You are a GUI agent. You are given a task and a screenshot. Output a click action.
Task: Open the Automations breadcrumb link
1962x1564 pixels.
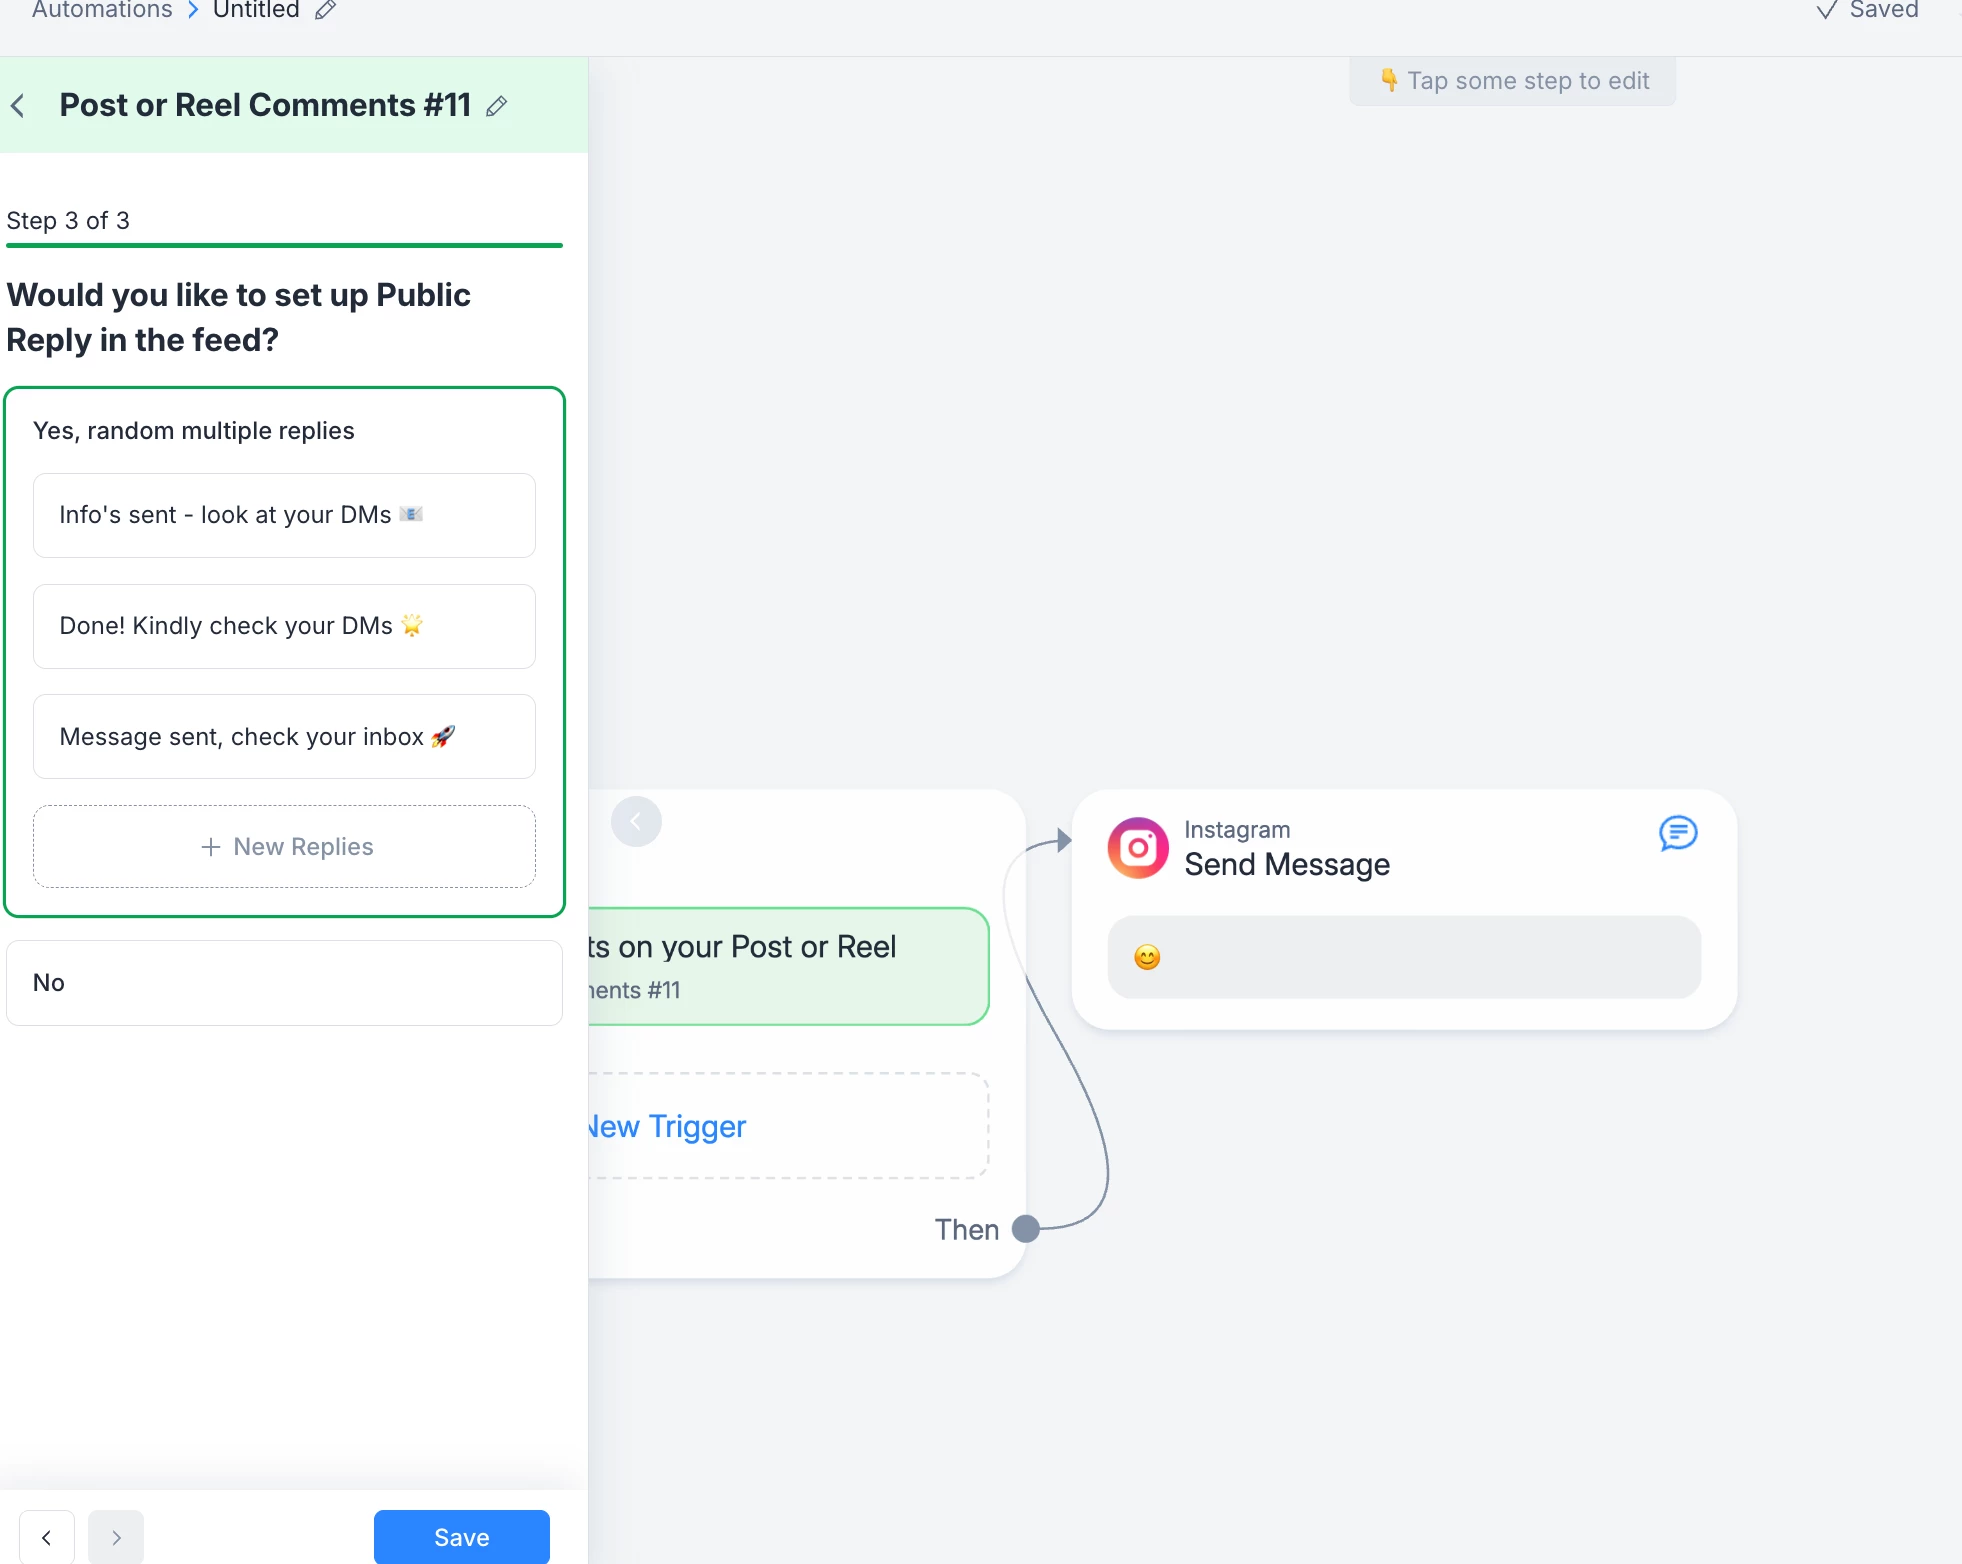coord(102,10)
